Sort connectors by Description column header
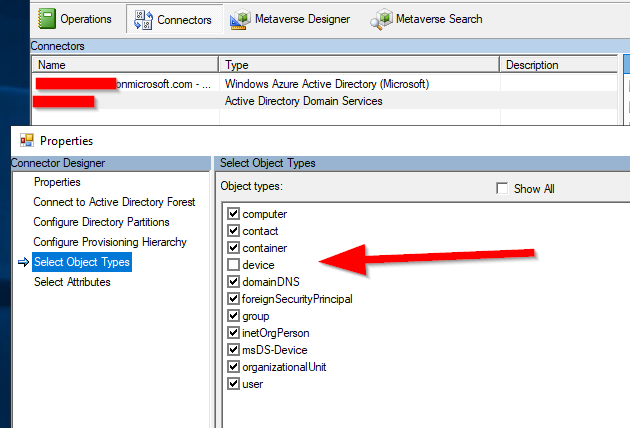630x428 pixels. (558, 65)
